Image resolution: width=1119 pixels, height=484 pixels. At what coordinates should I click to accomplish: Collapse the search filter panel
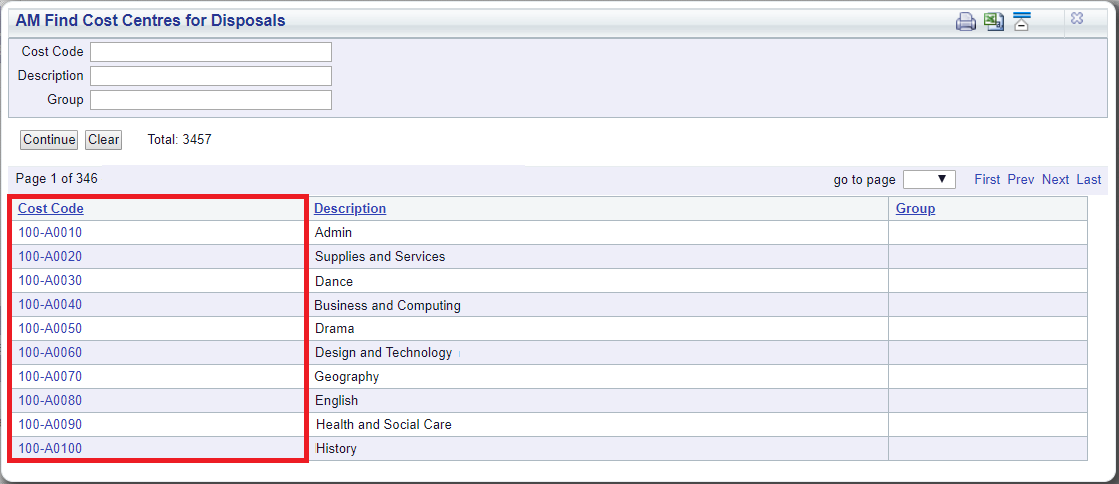pos(1022,21)
